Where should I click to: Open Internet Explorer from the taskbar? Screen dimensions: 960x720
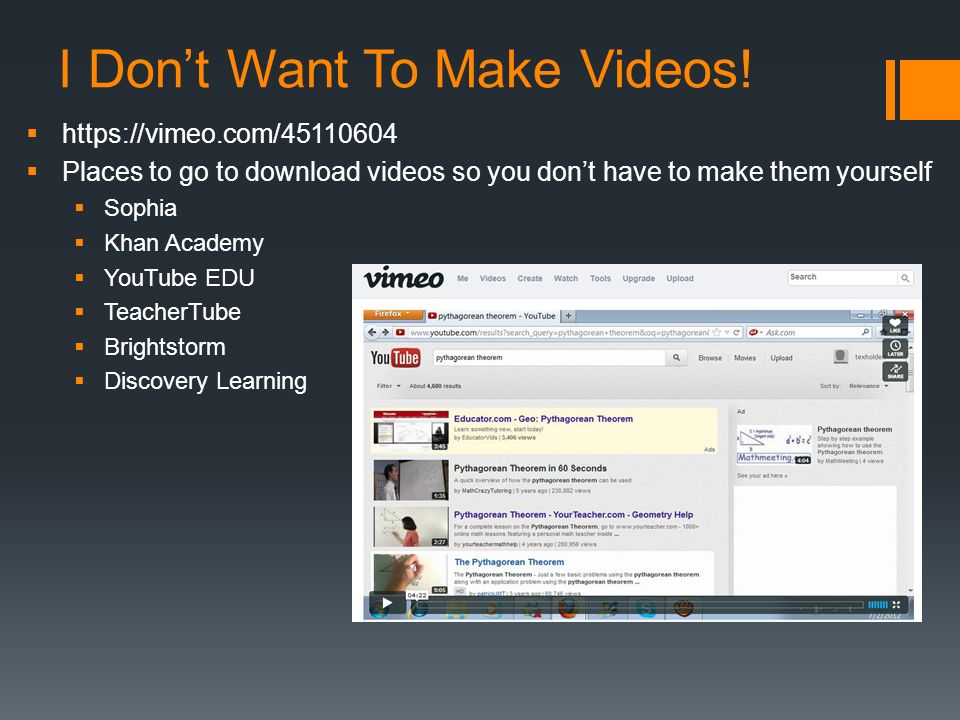coord(419,609)
